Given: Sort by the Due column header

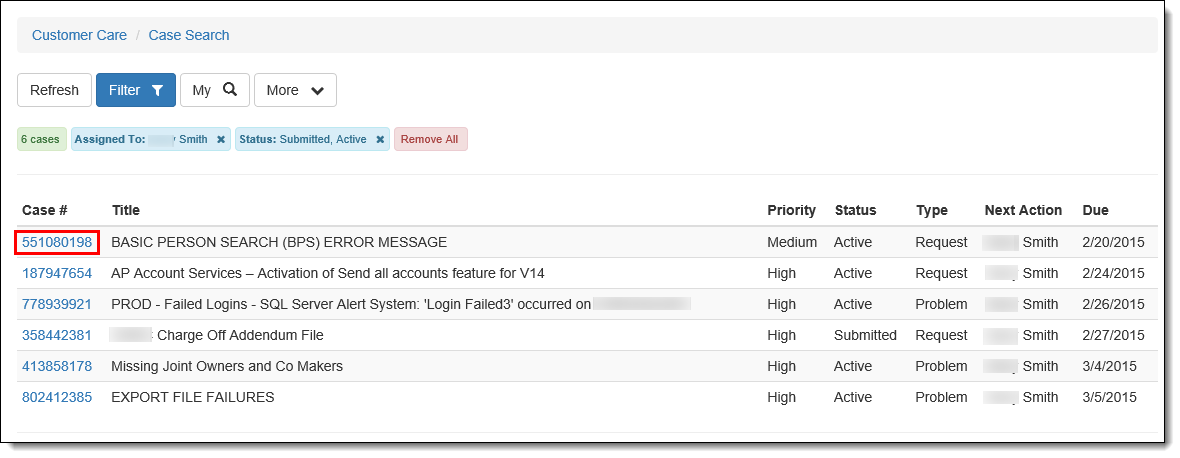Looking at the screenshot, I should pyautogui.click(x=1095, y=211).
